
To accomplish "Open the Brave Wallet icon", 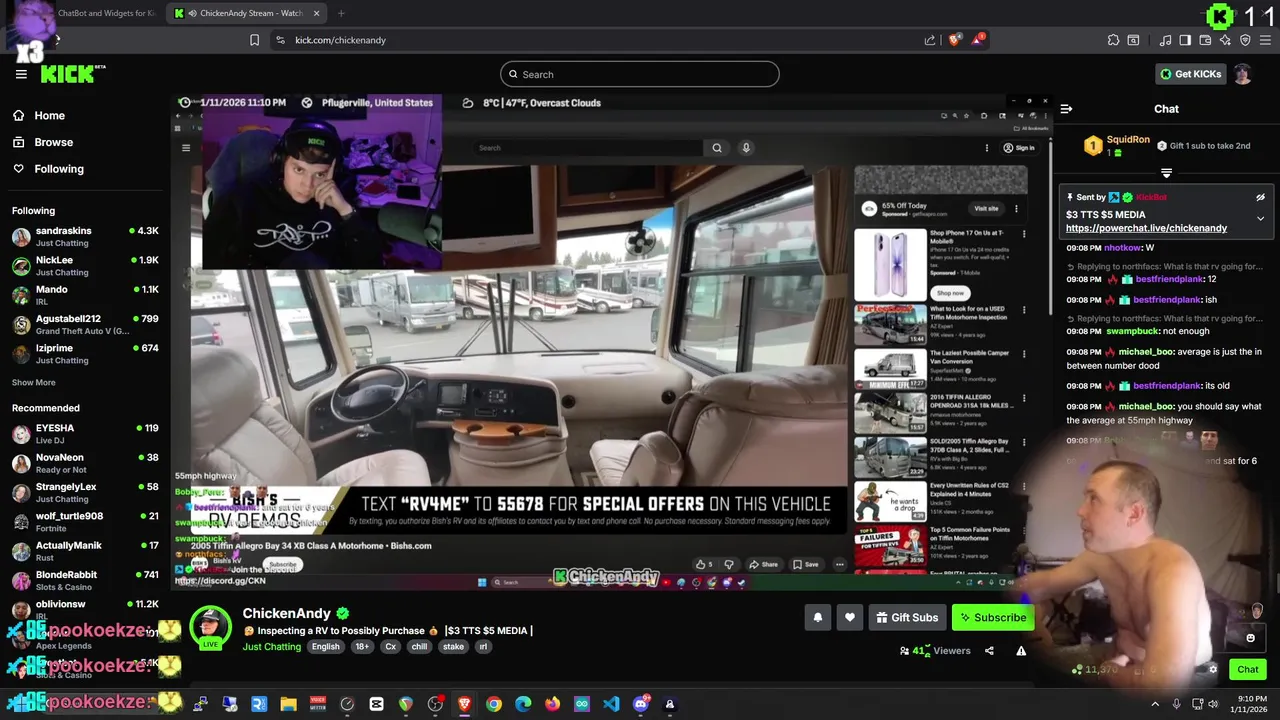I will [x=1205, y=40].
